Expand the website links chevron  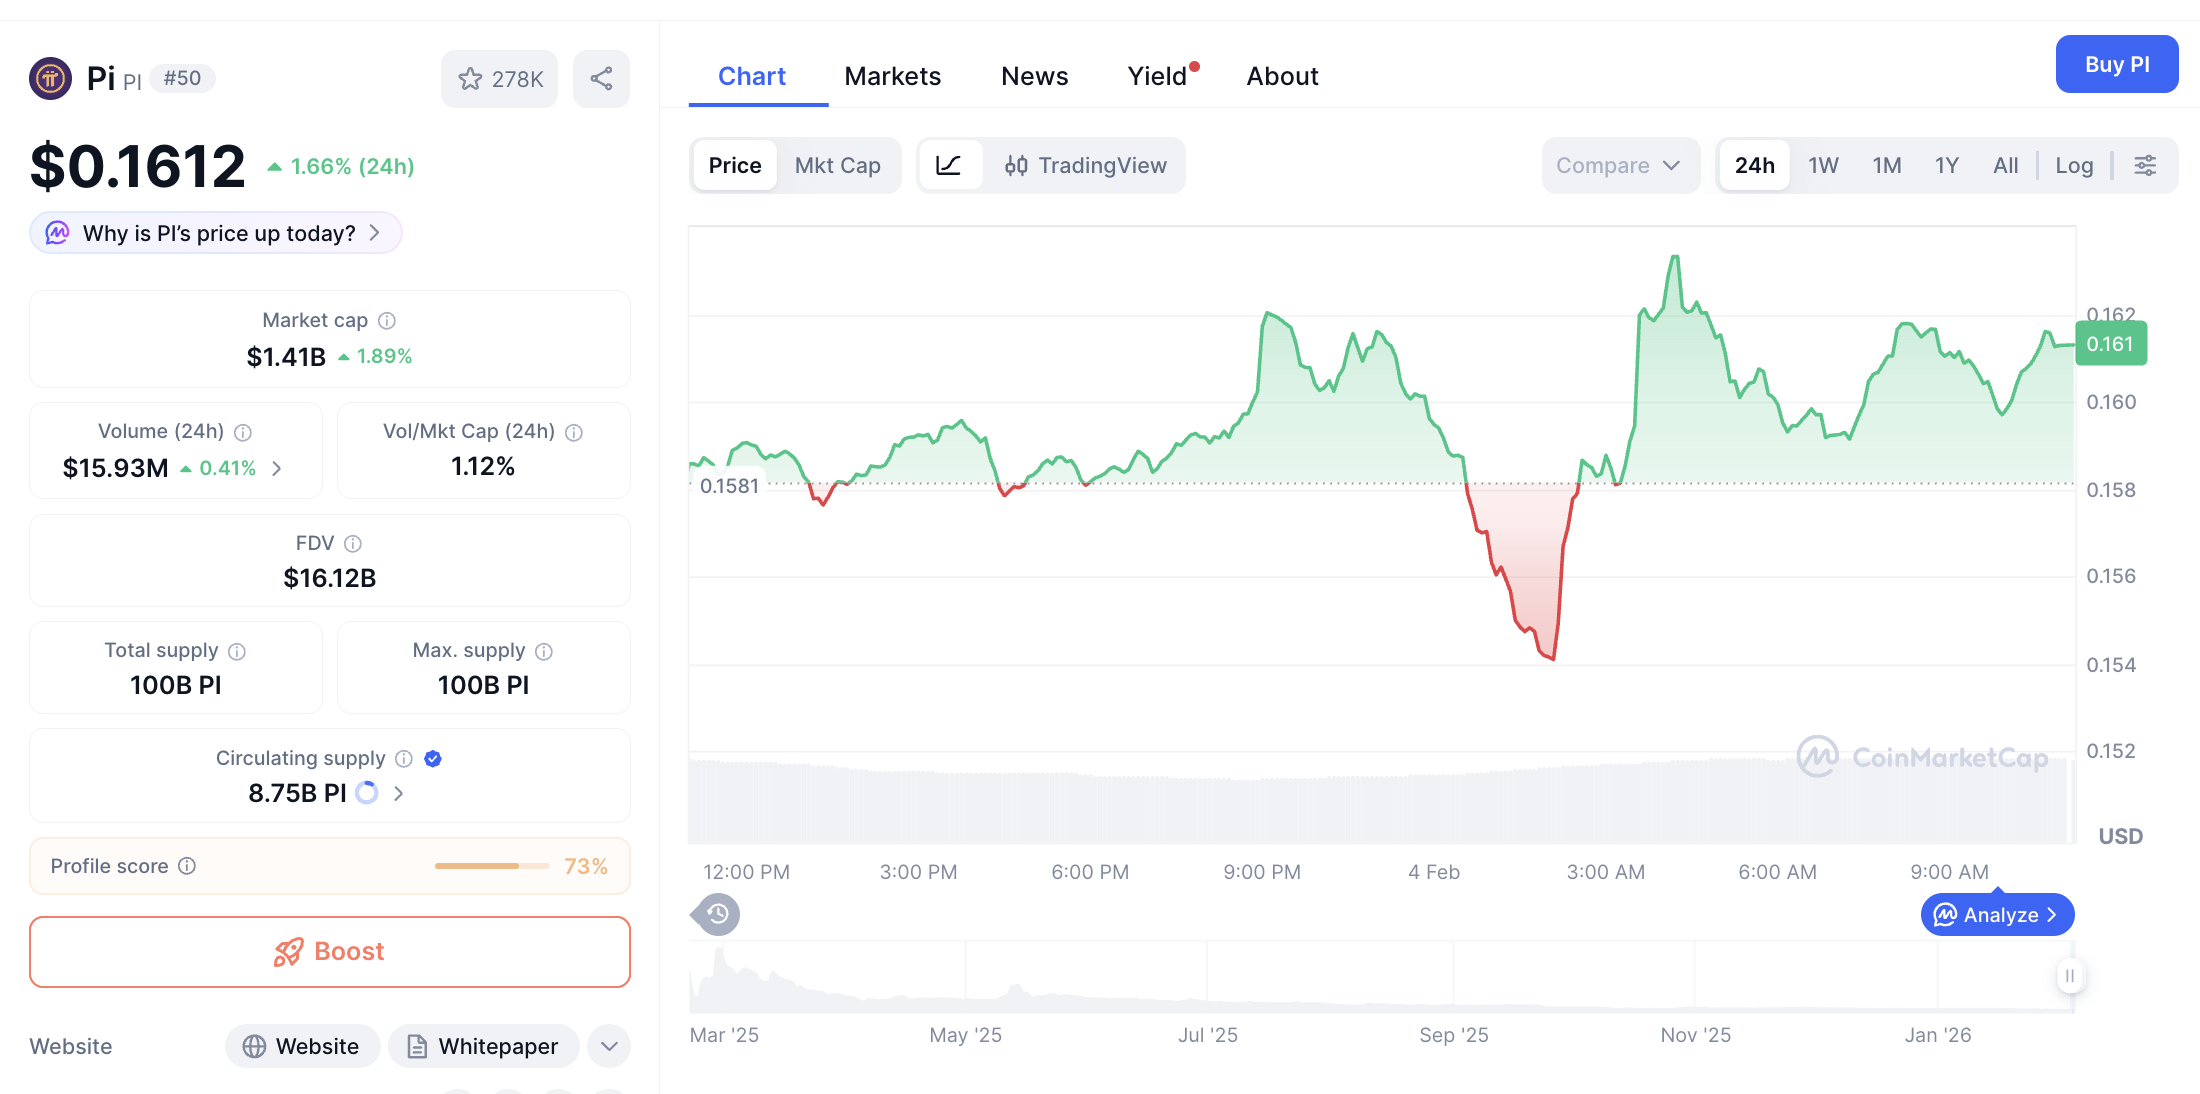(608, 1046)
